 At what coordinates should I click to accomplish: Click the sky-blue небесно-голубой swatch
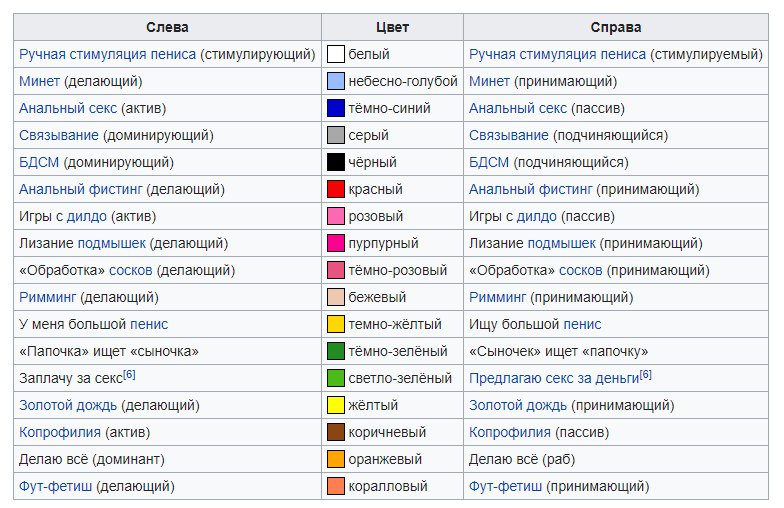[336, 81]
